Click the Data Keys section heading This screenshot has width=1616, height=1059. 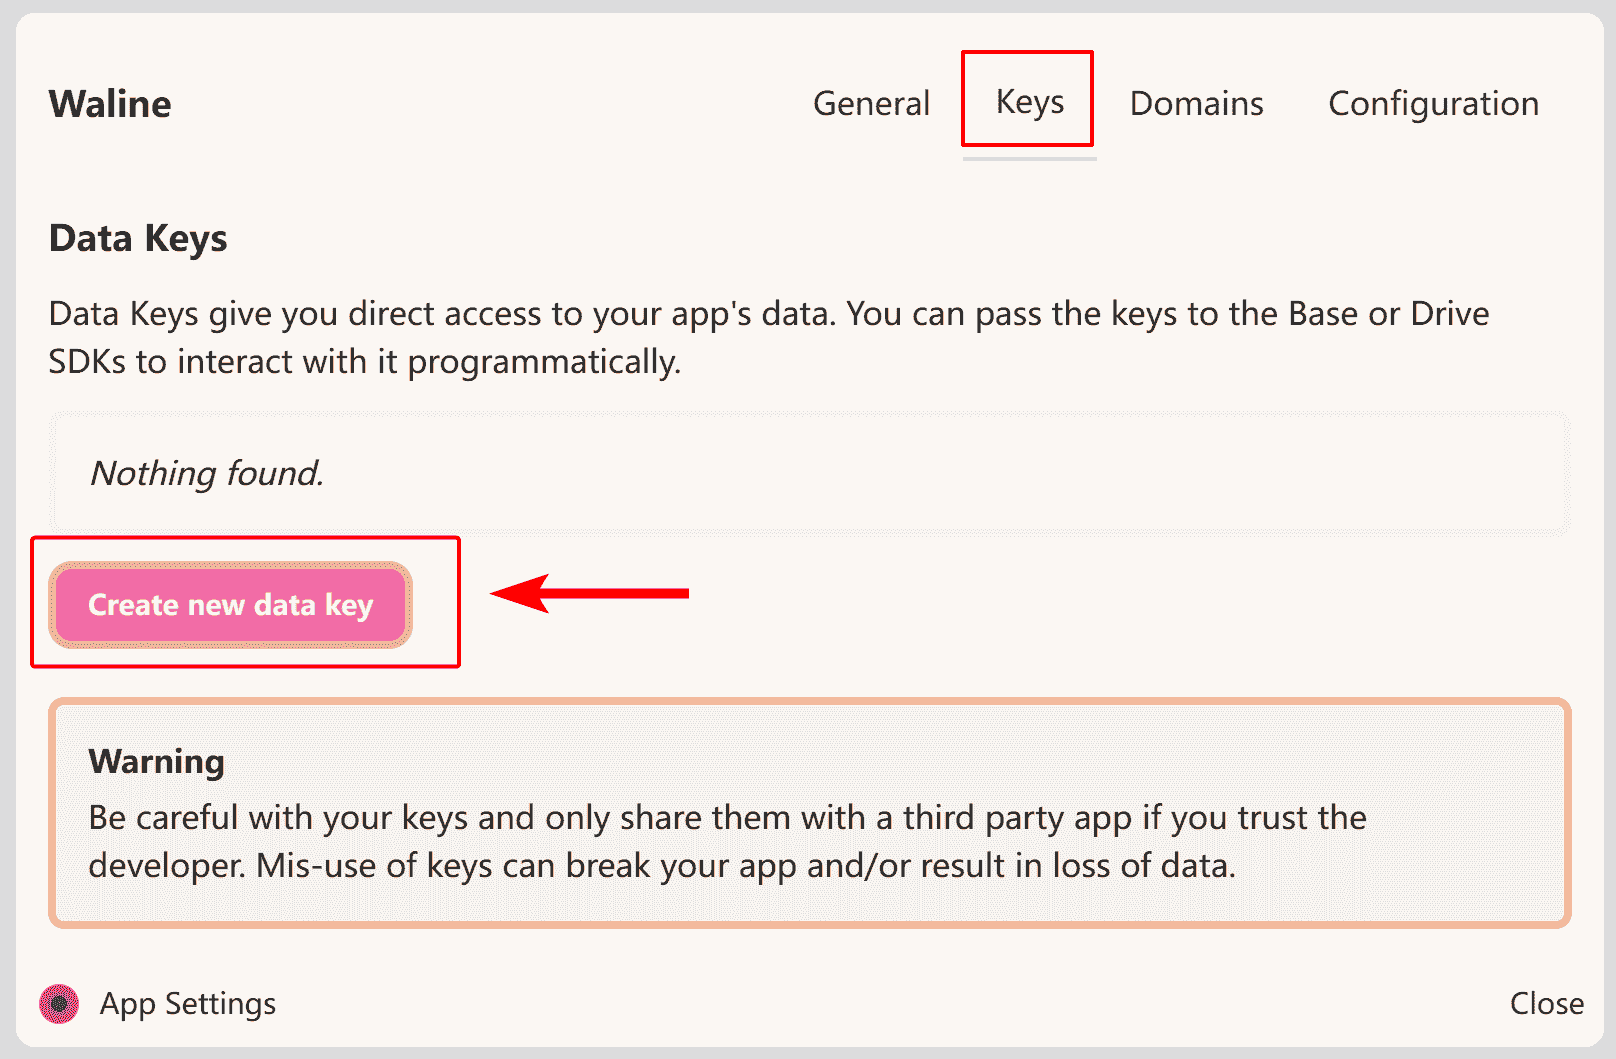tap(138, 239)
